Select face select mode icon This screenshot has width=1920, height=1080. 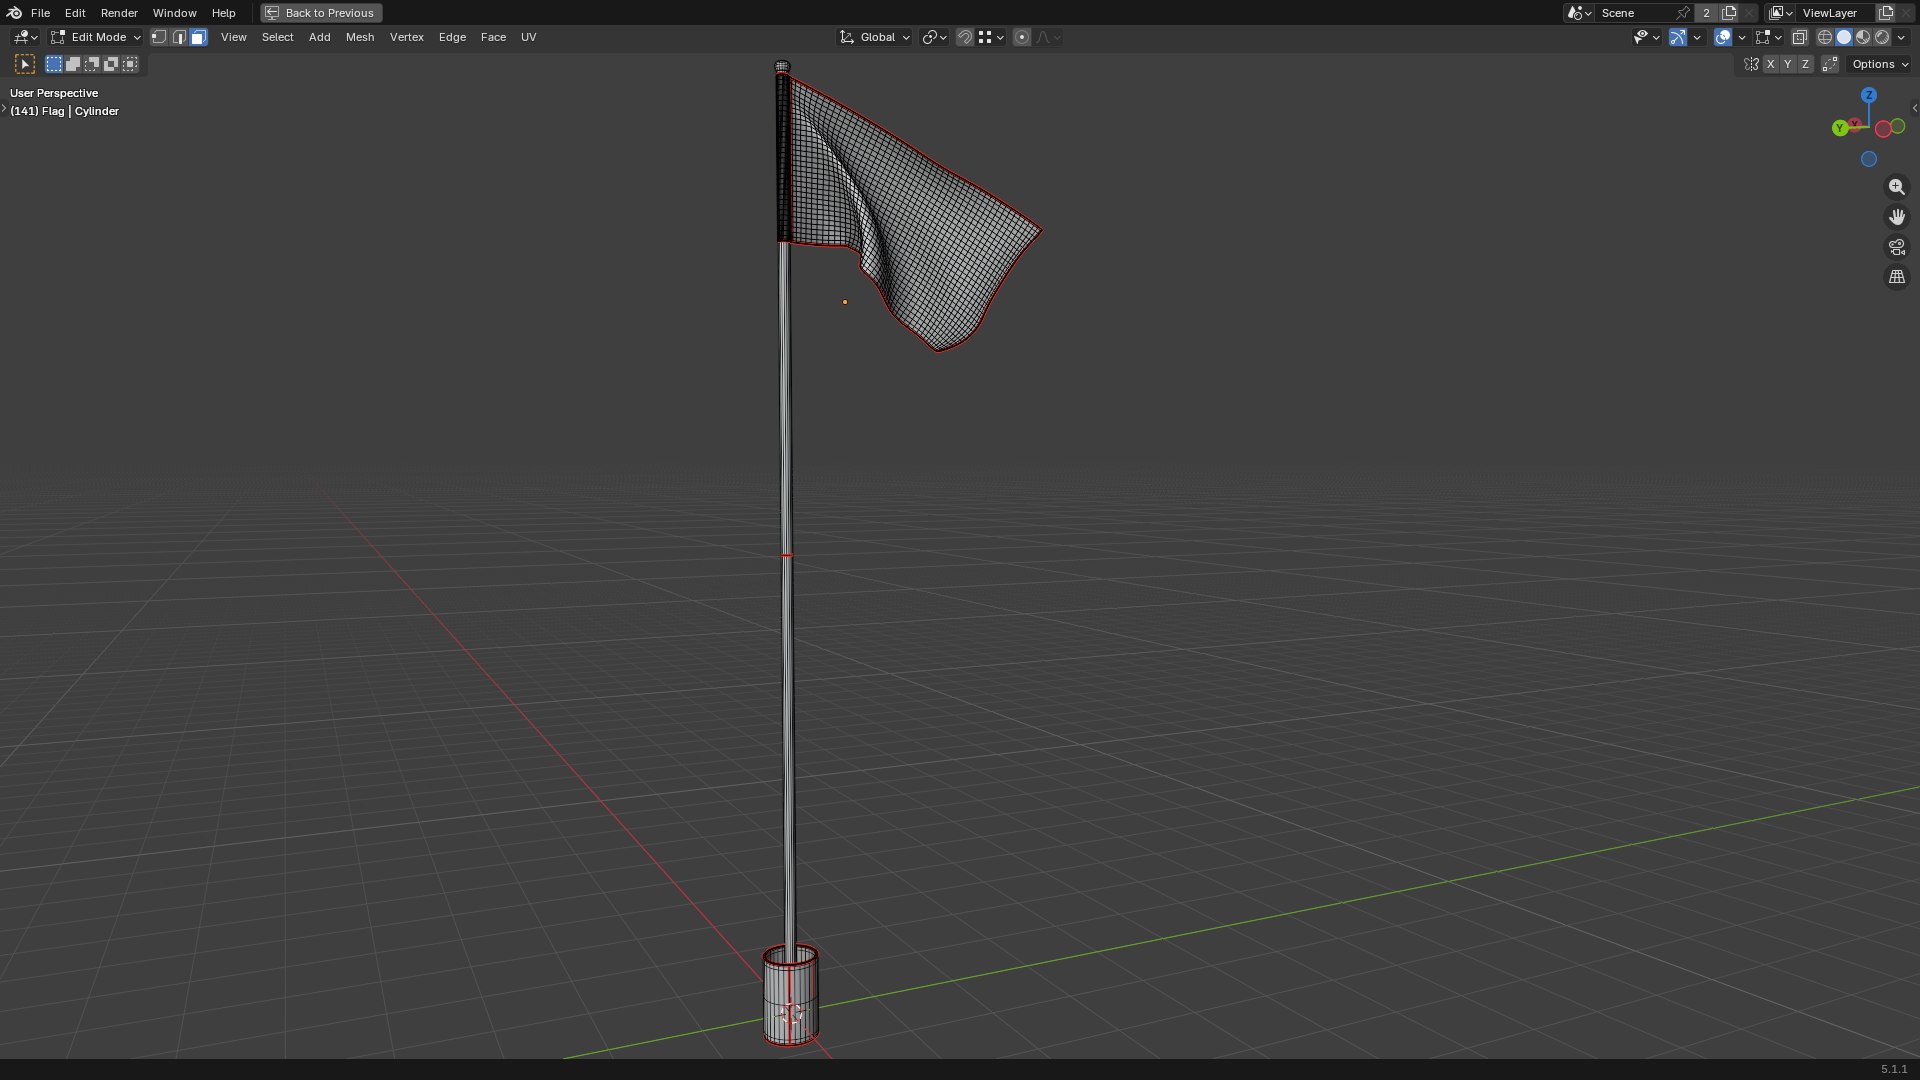pyautogui.click(x=199, y=37)
